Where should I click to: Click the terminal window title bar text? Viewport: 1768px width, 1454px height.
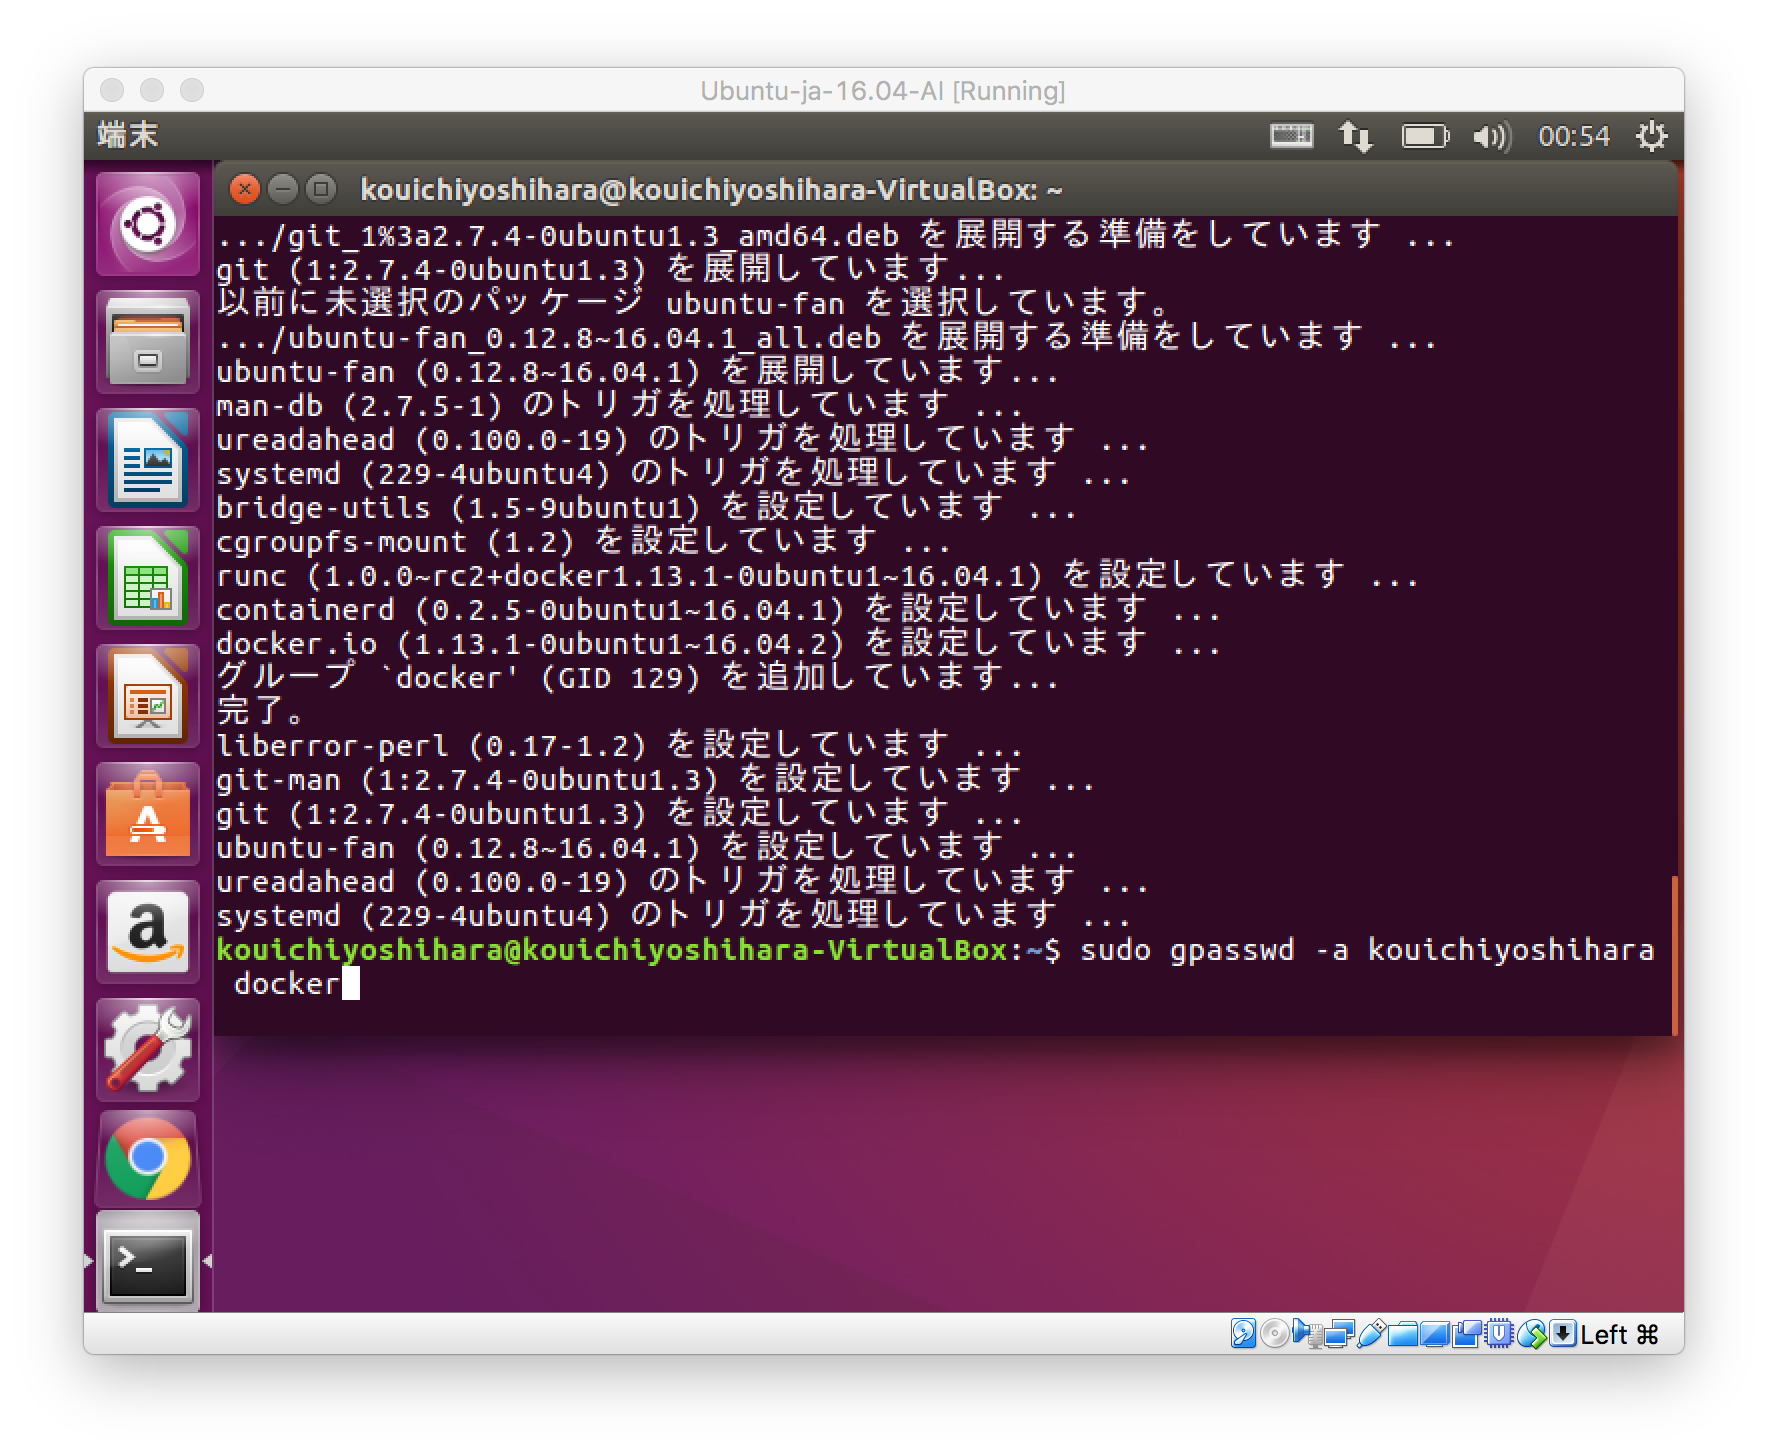[x=711, y=189]
